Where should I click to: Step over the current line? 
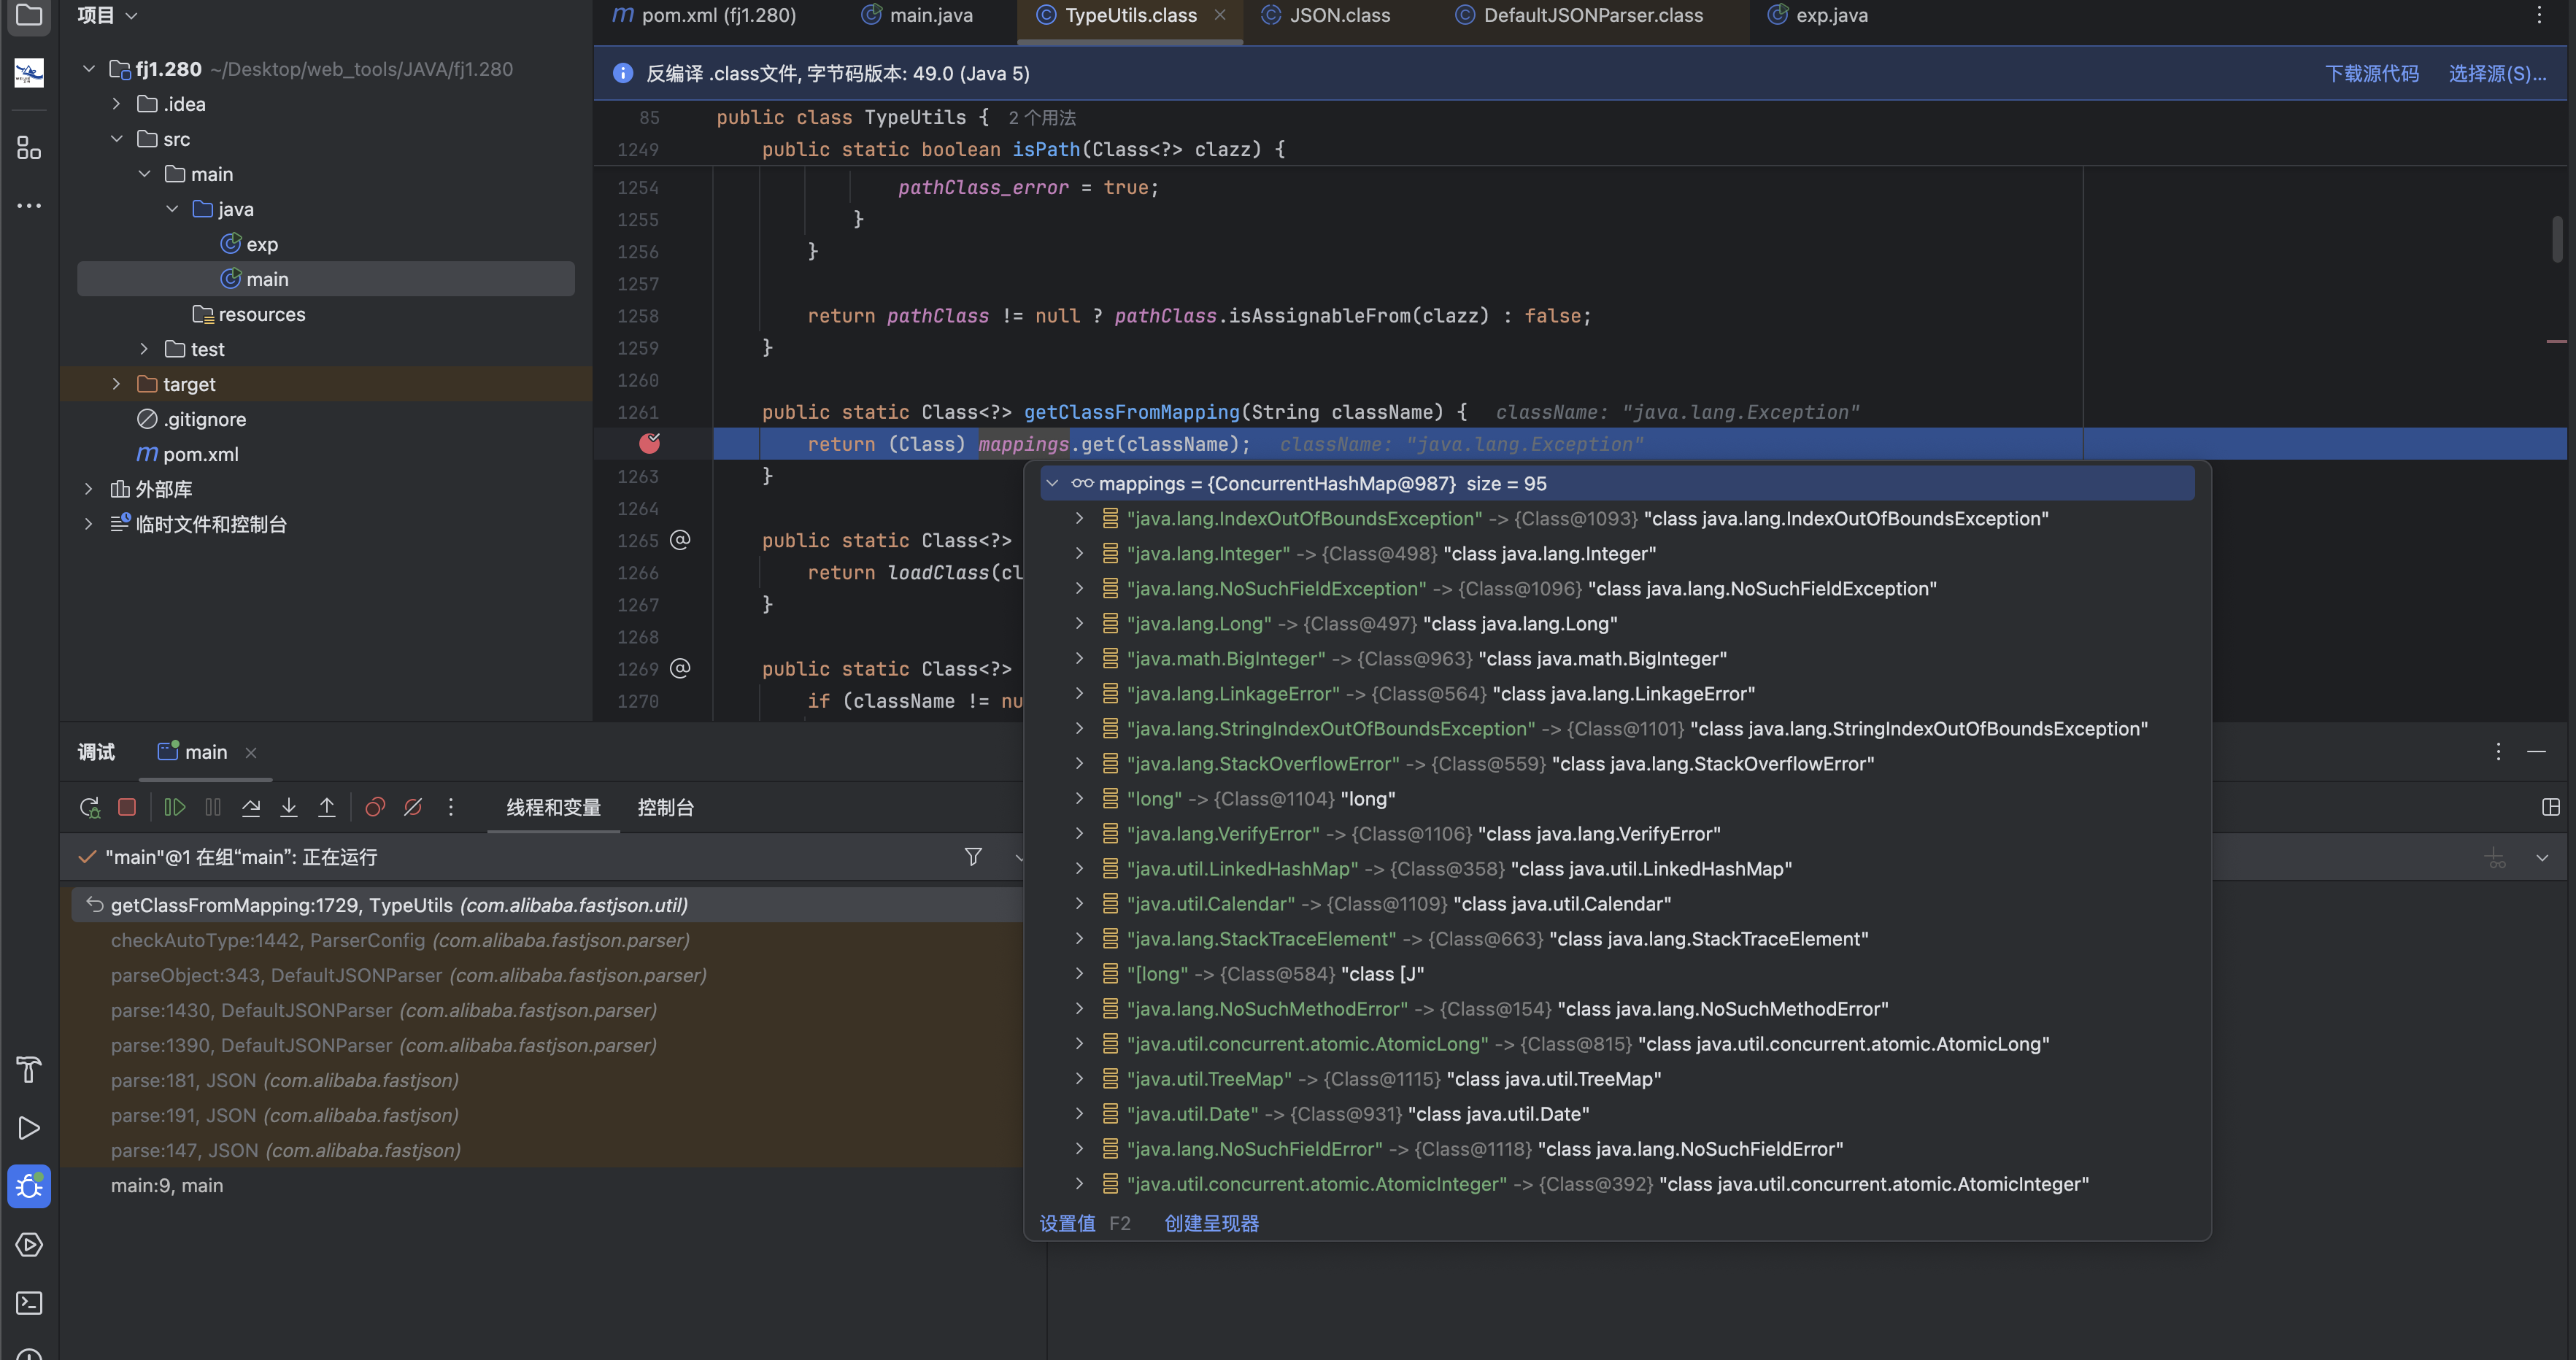point(251,807)
